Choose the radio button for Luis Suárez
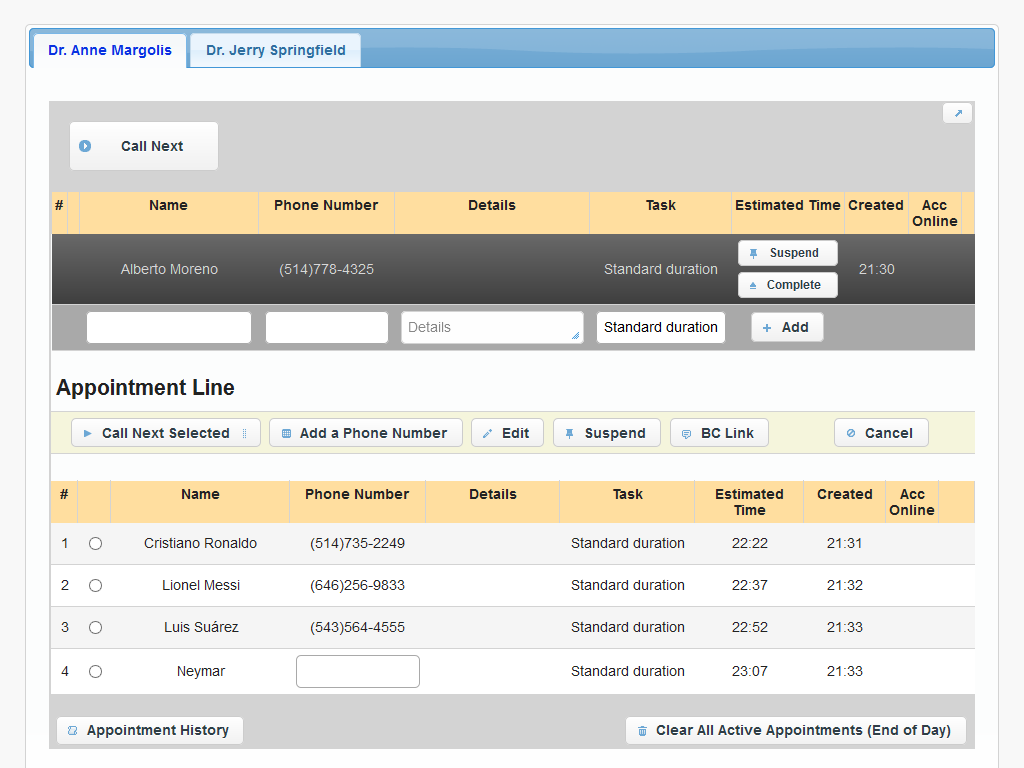 [x=95, y=628]
